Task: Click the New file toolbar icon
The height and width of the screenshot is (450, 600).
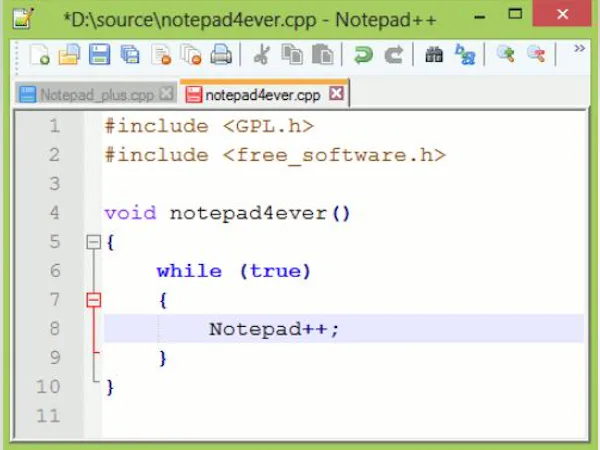Action: [x=40, y=54]
